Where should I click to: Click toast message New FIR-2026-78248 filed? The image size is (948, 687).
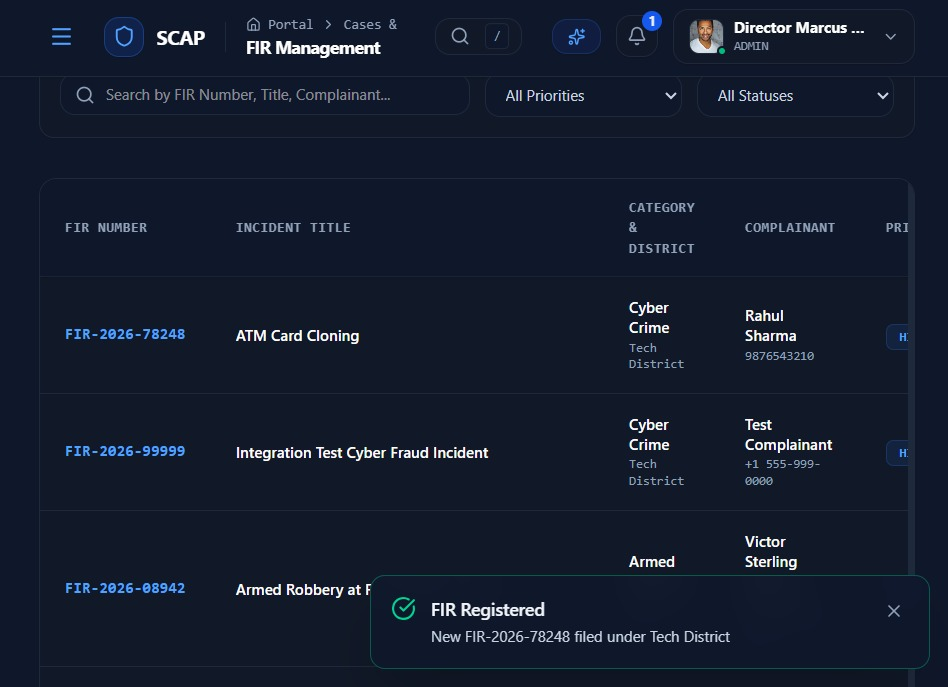tap(580, 637)
